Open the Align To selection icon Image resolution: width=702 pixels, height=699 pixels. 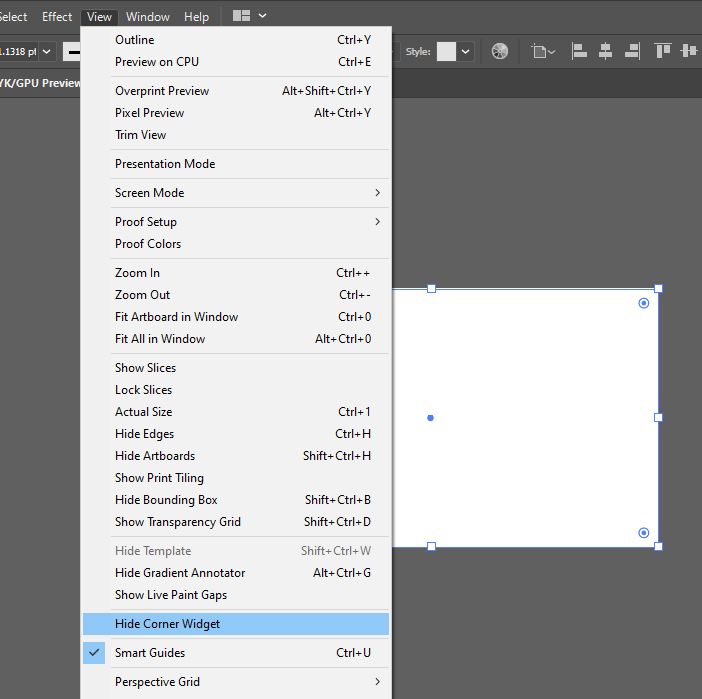(x=543, y=51)
